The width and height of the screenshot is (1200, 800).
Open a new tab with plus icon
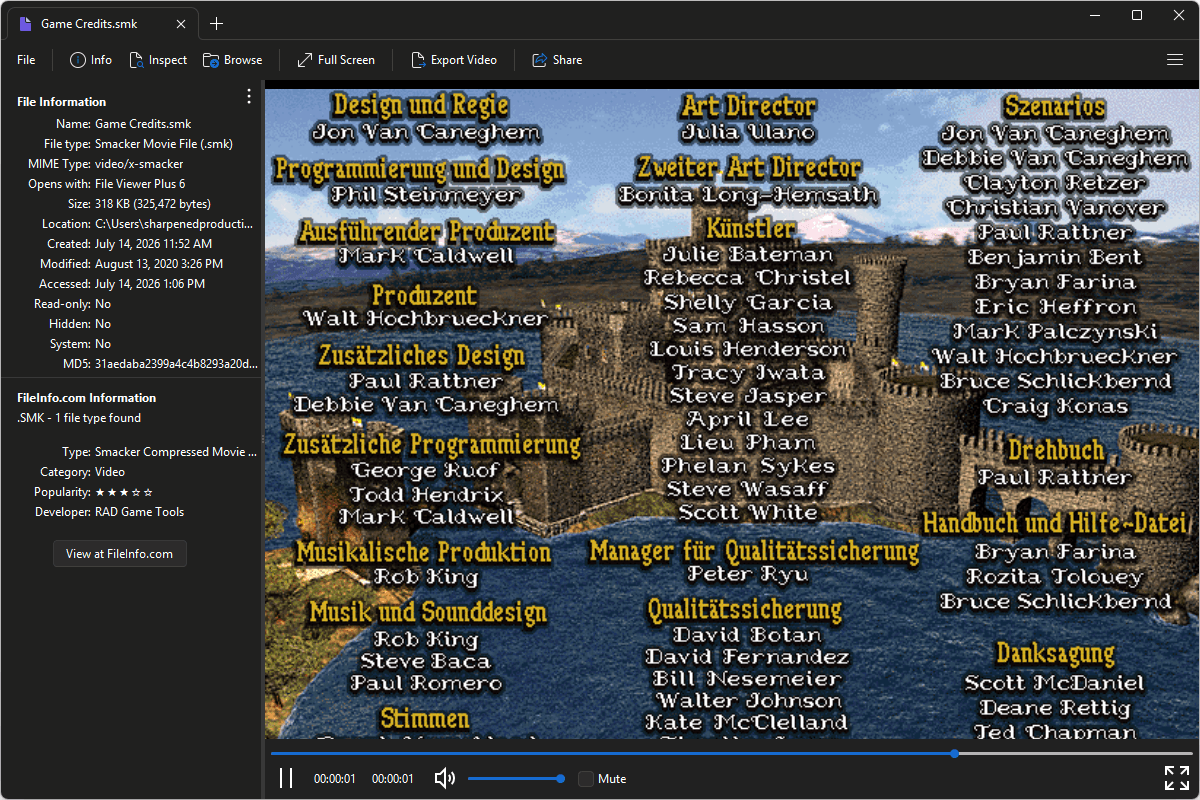[x=217, y=23]
